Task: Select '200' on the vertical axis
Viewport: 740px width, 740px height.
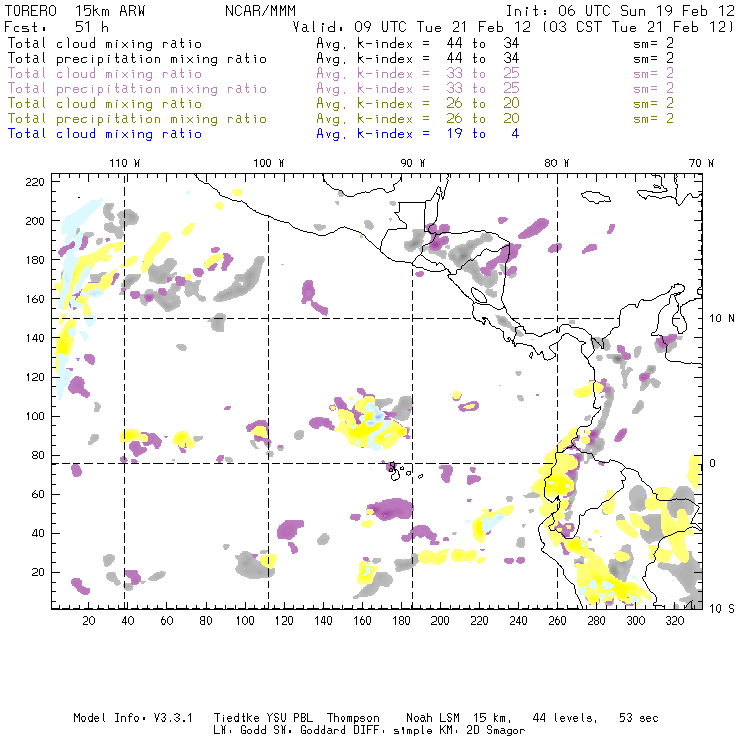Action: tap(35, 221)
